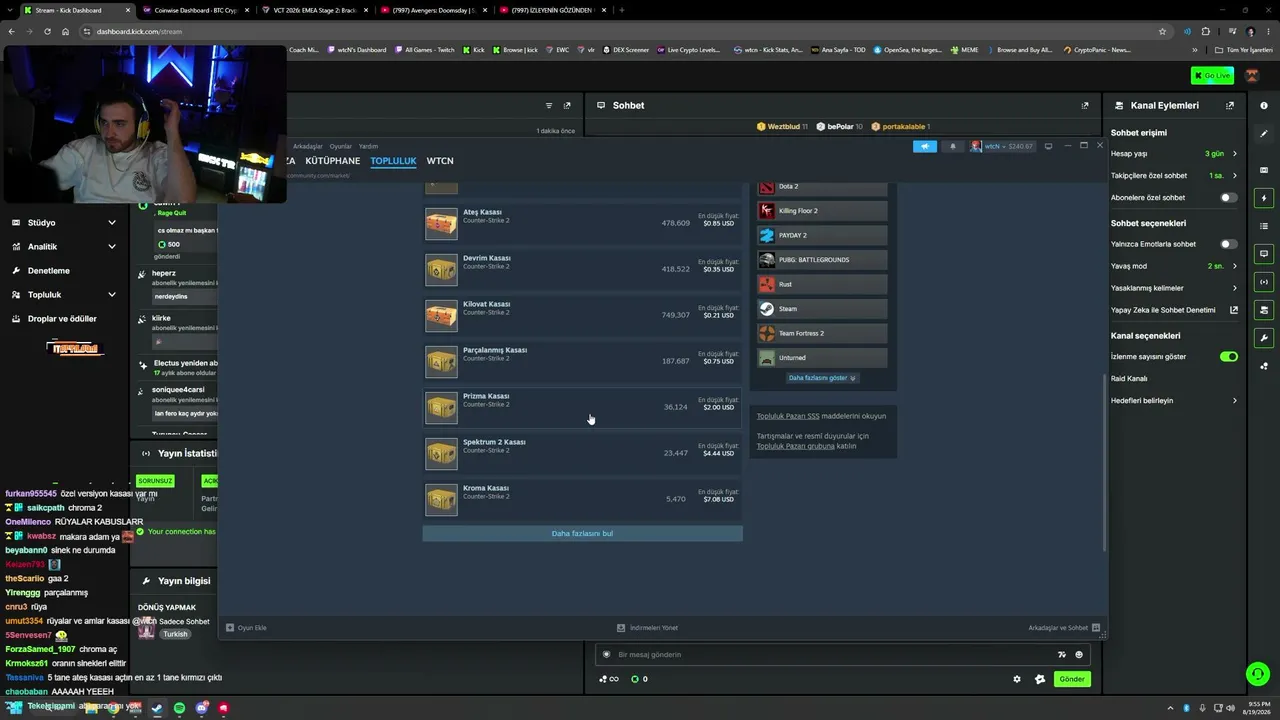Select the Kroma Kasası listing

(x=582, y=500)
